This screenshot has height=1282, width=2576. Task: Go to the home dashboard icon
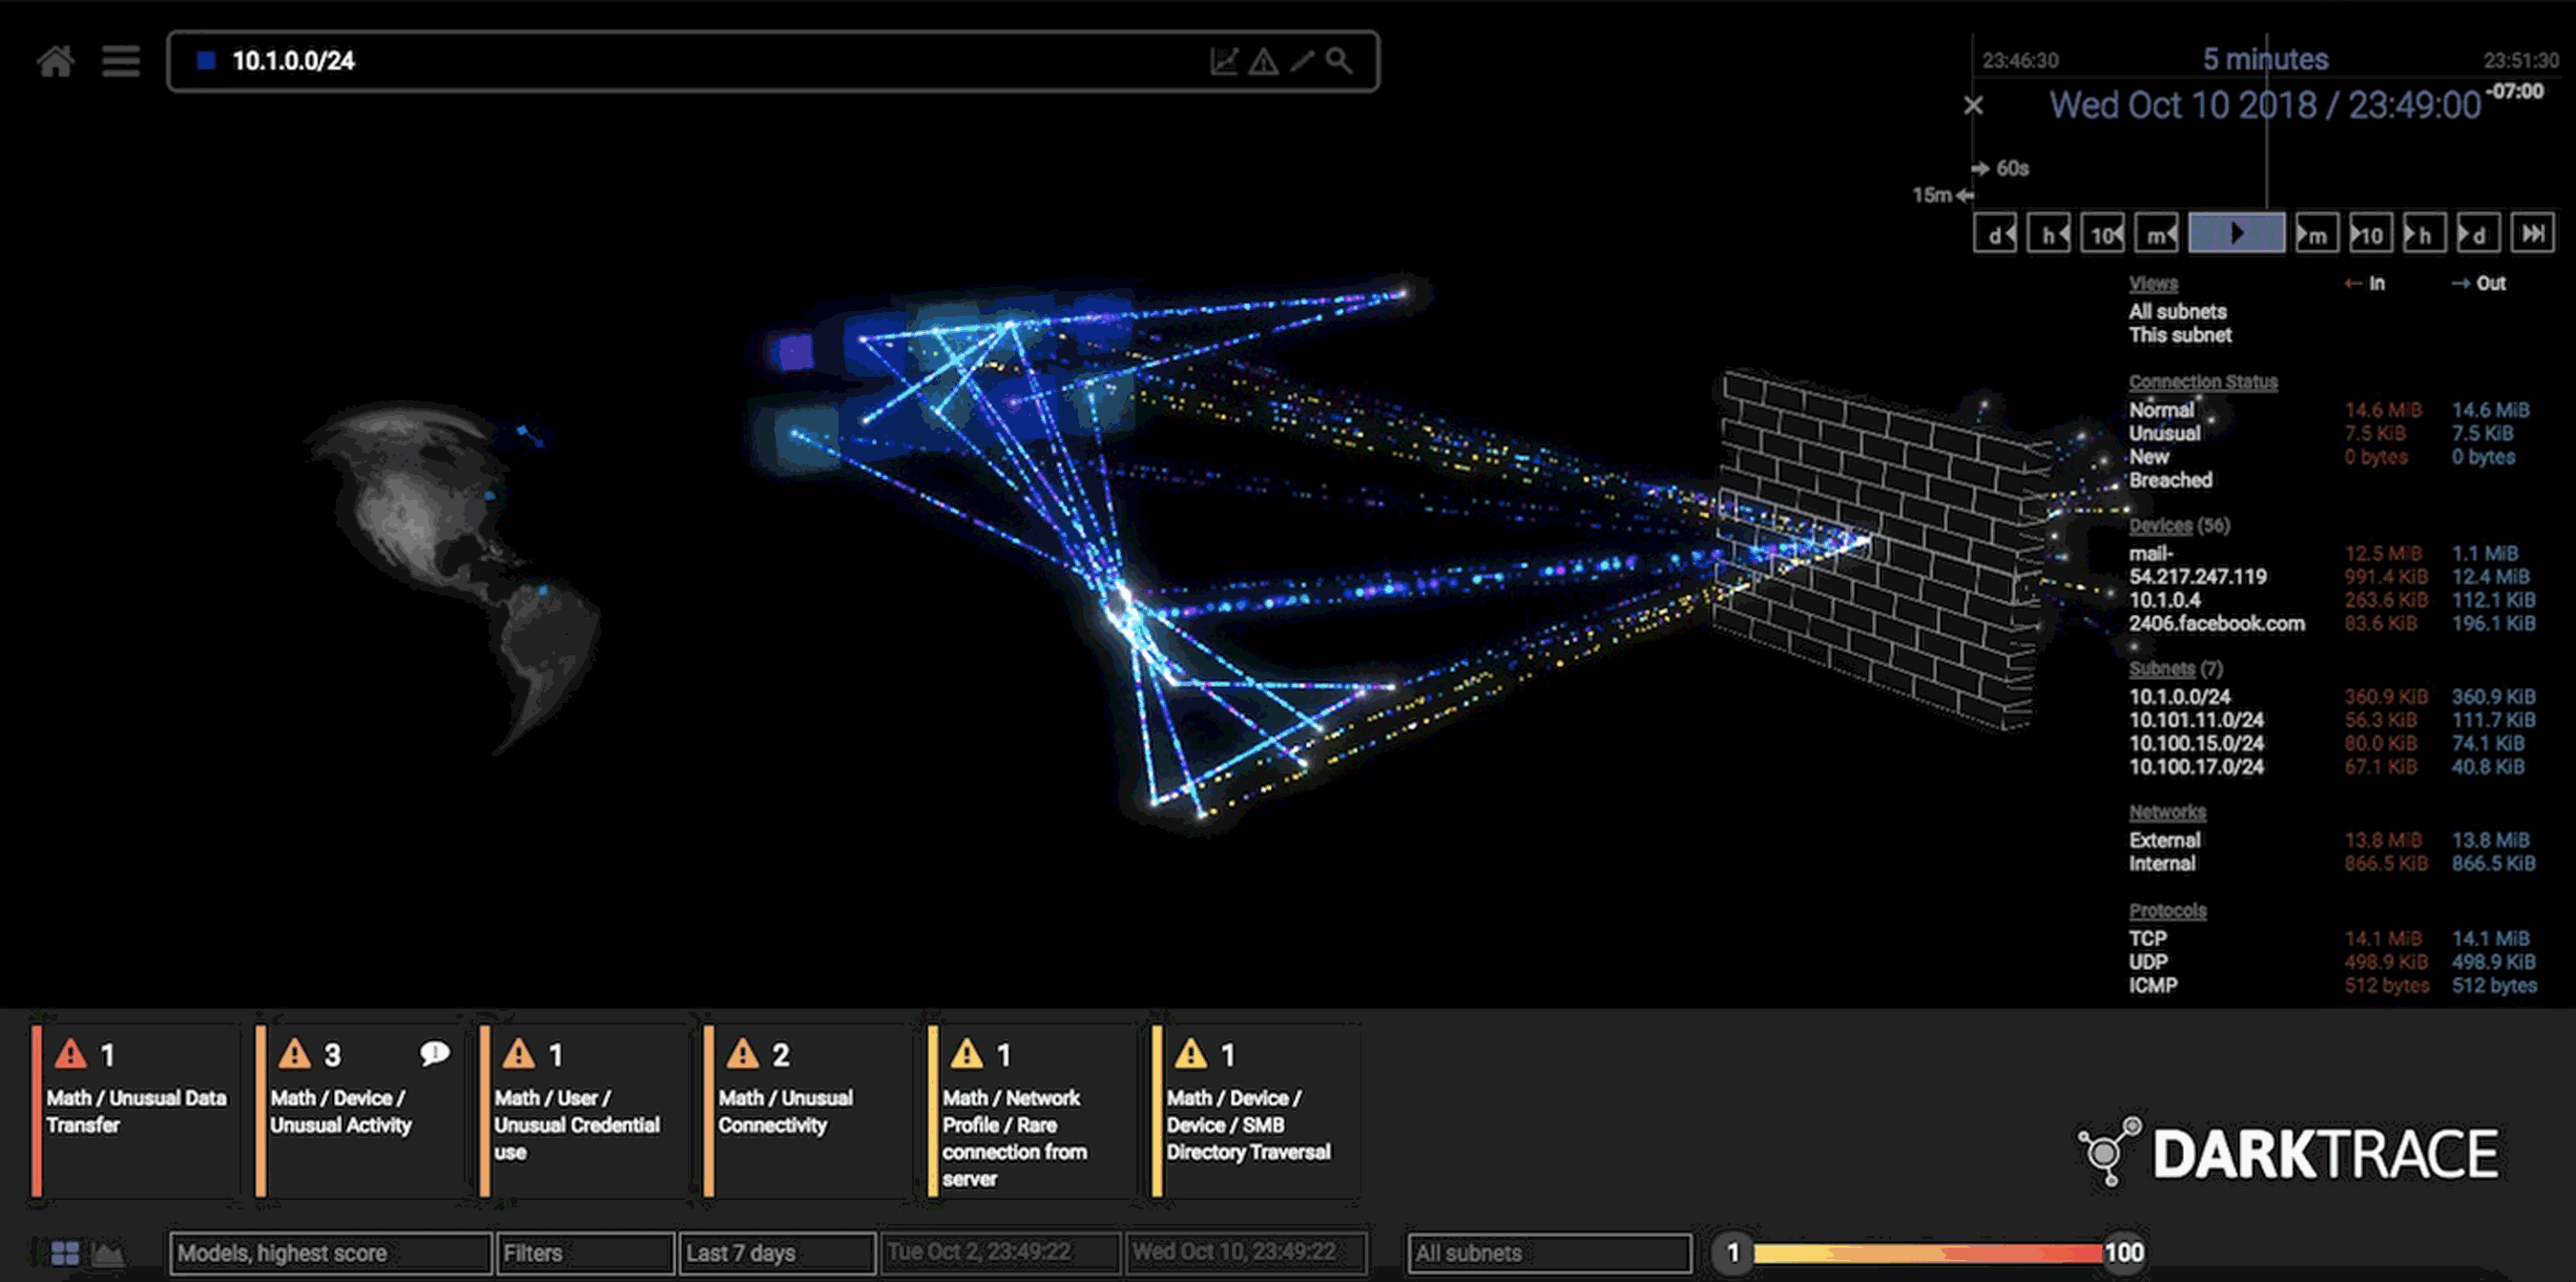[x=55, y=61]
